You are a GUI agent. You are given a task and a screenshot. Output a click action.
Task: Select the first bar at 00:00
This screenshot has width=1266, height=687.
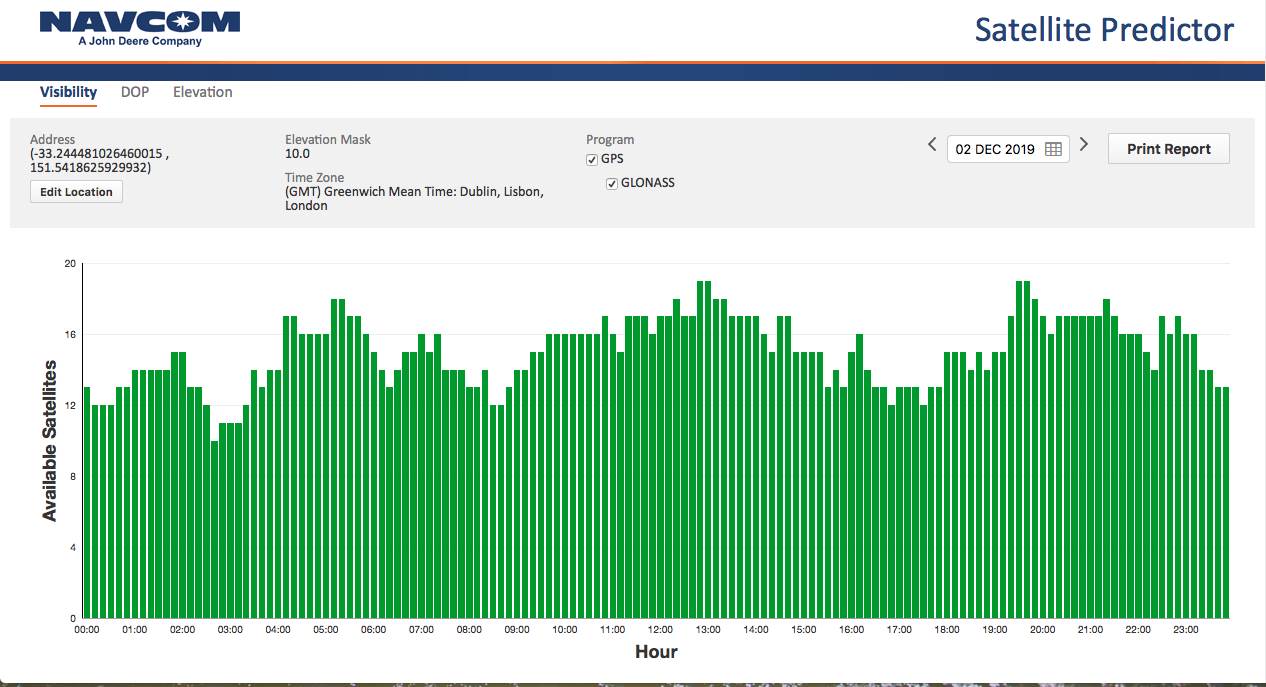87,502
